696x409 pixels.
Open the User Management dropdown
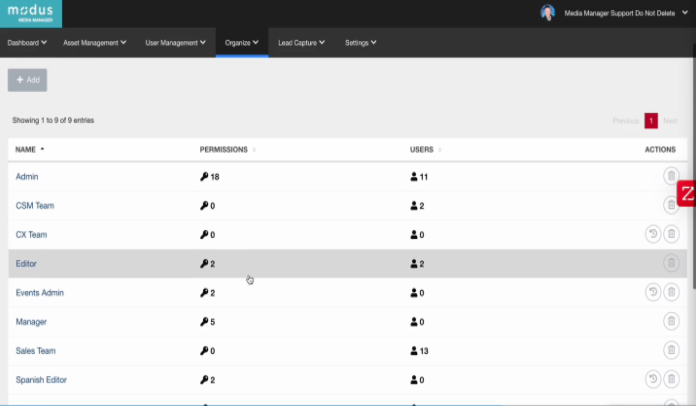tap(175, 43)
